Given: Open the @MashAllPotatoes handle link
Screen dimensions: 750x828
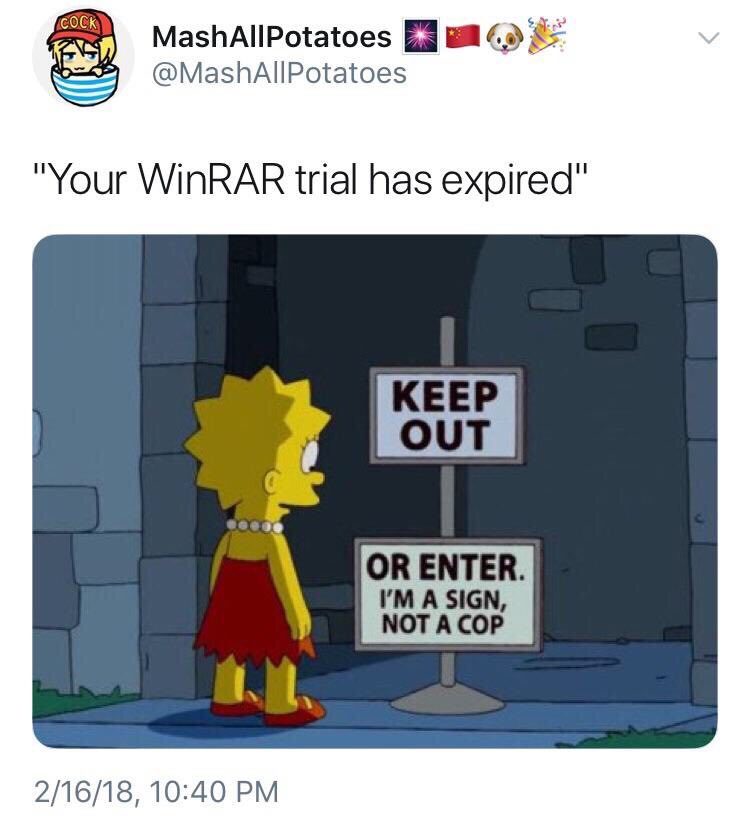Looking at the screenshot, I should point(279,72).
